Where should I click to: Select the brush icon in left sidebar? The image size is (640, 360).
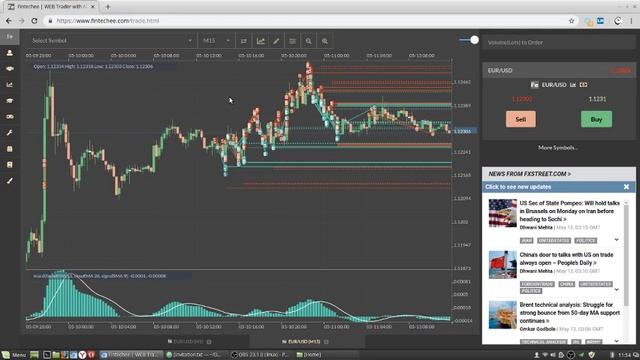point(9,180)
